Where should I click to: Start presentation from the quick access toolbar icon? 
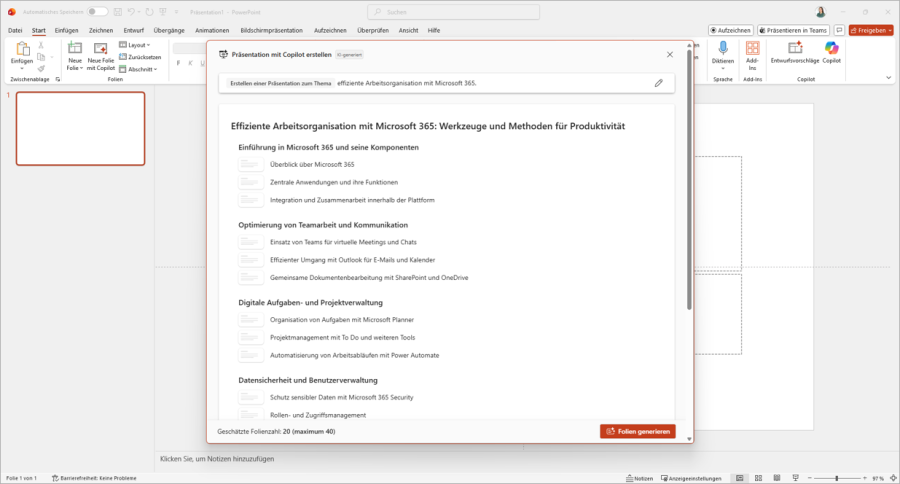163,11
